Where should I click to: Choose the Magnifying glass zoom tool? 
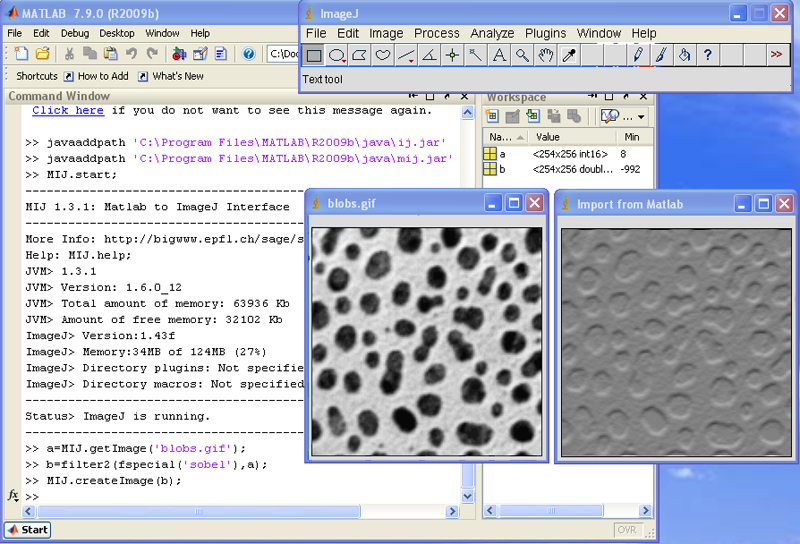521,56
